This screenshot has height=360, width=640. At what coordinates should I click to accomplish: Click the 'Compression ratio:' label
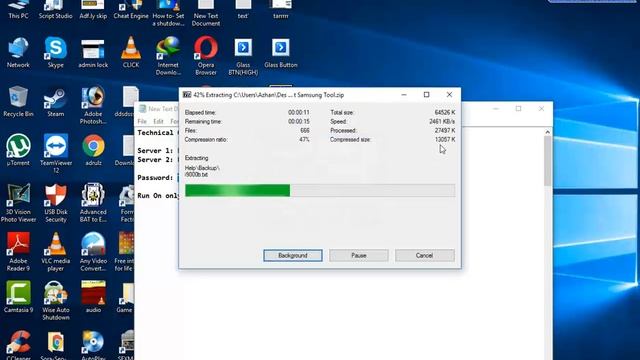coord(206,140)
